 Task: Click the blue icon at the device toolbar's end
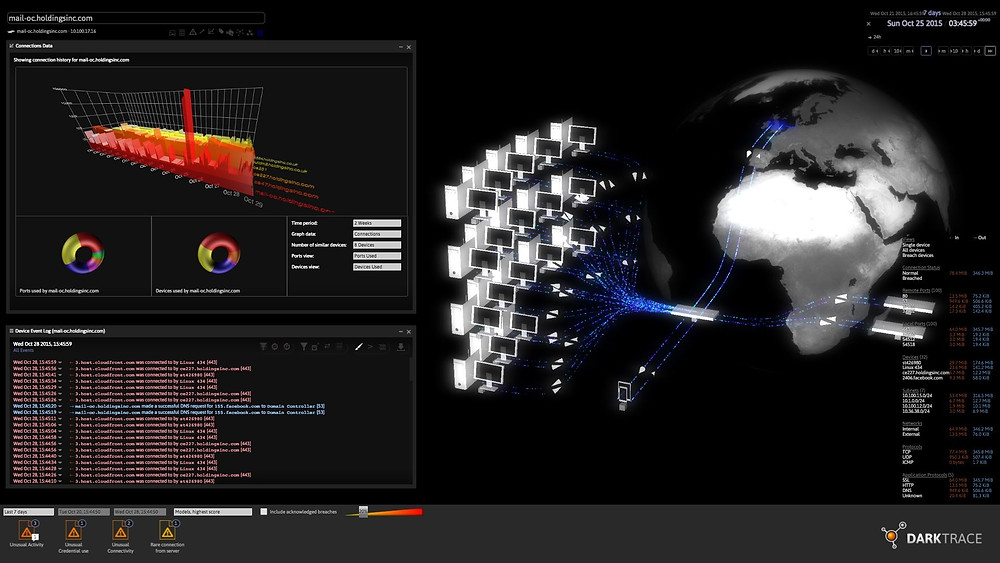[260, 33]
